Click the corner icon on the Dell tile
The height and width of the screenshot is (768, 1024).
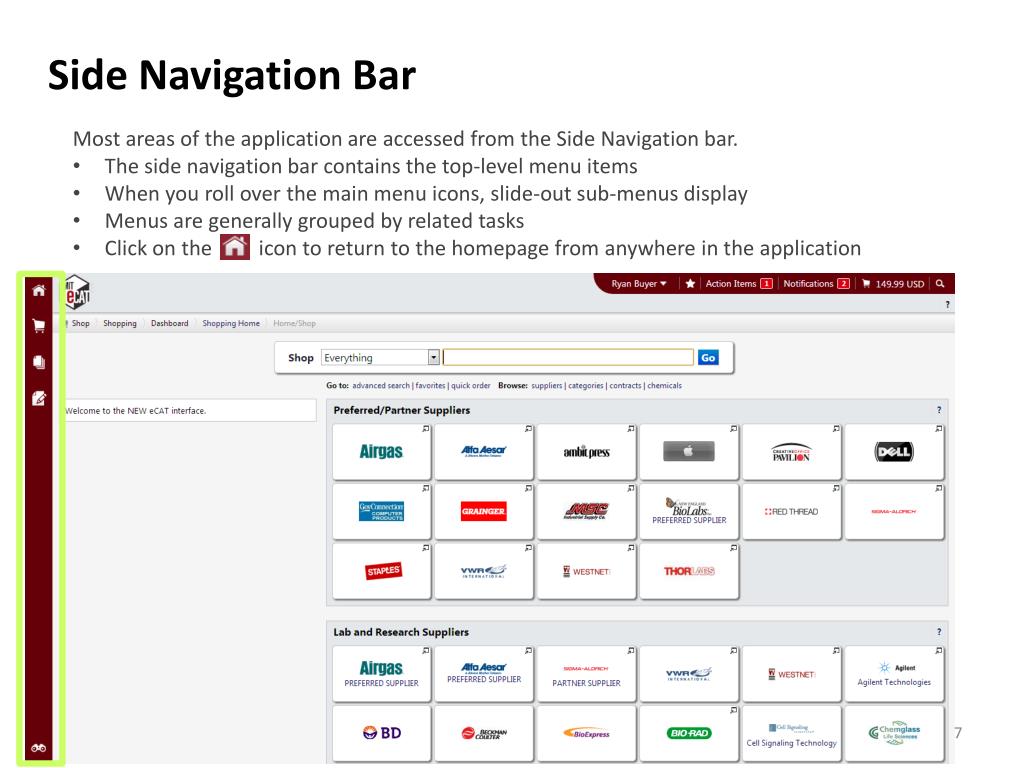point(938,429)
